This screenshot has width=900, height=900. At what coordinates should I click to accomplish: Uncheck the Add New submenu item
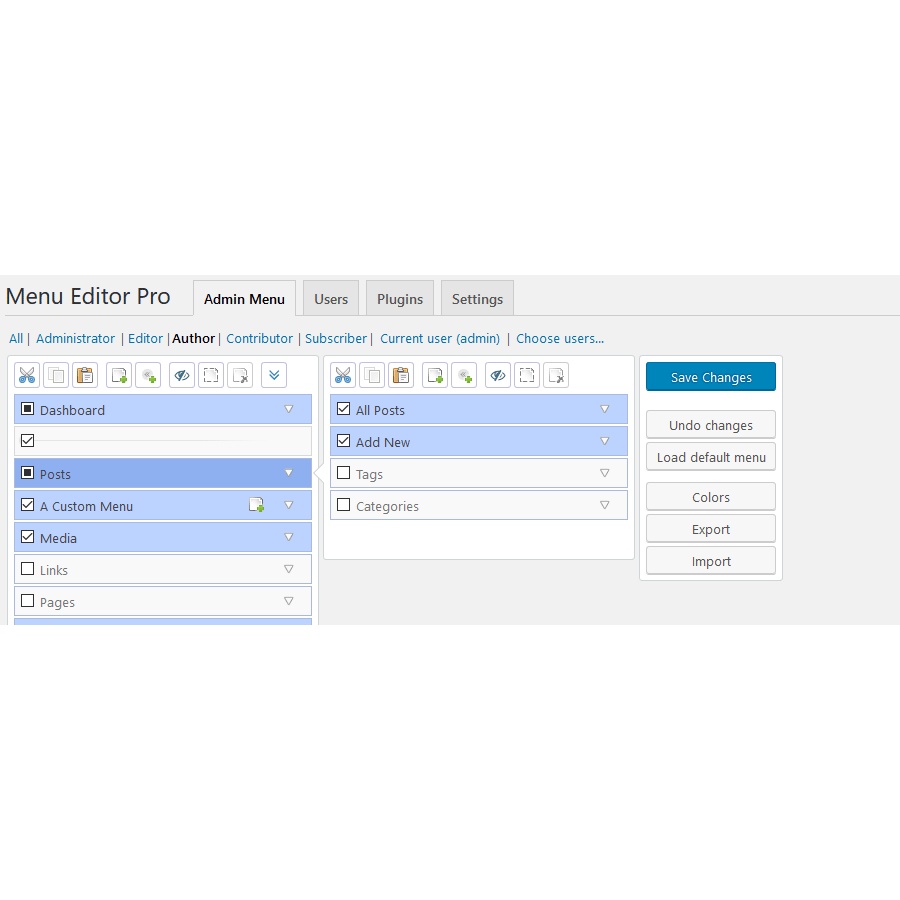pyautogui.click(x=343, y=441)
